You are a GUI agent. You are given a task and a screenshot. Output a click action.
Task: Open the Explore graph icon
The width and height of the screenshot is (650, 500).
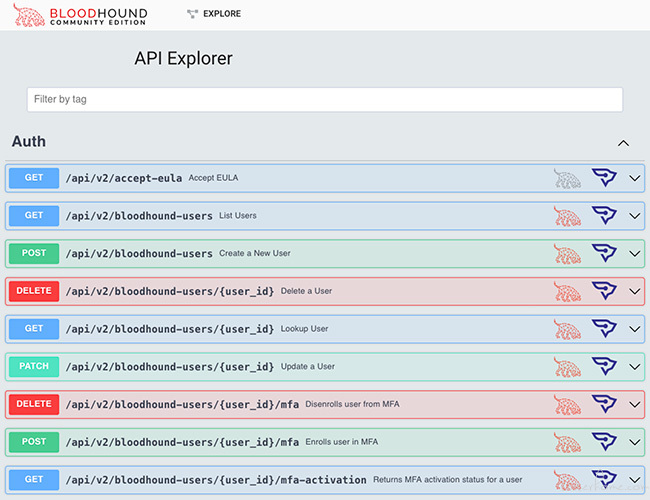[x=192, y=14]
